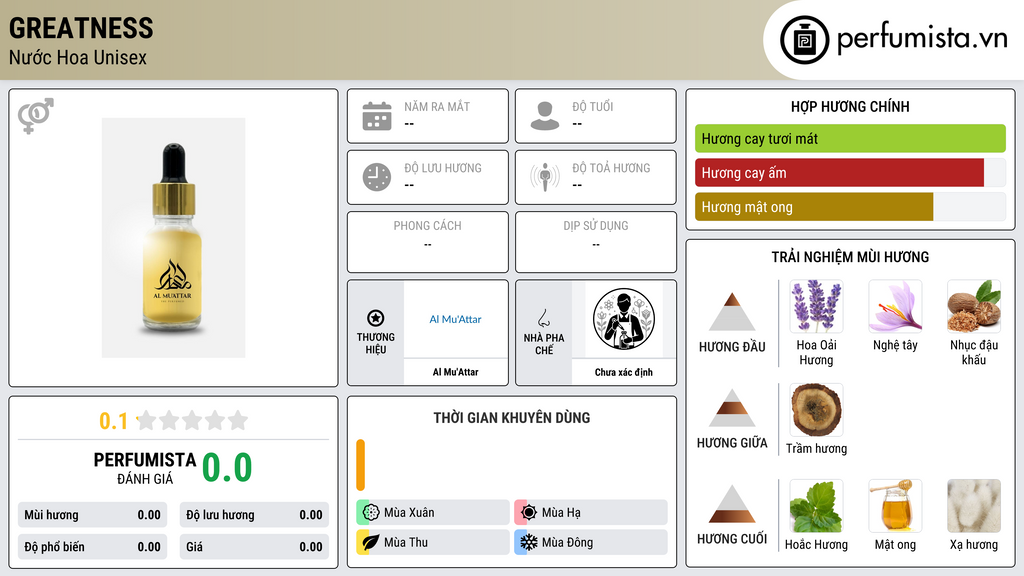This screenshot has width=1024, height=576.
Task: Click the Nước Hoa Unisex subtitle
Action: pos(78,57)
